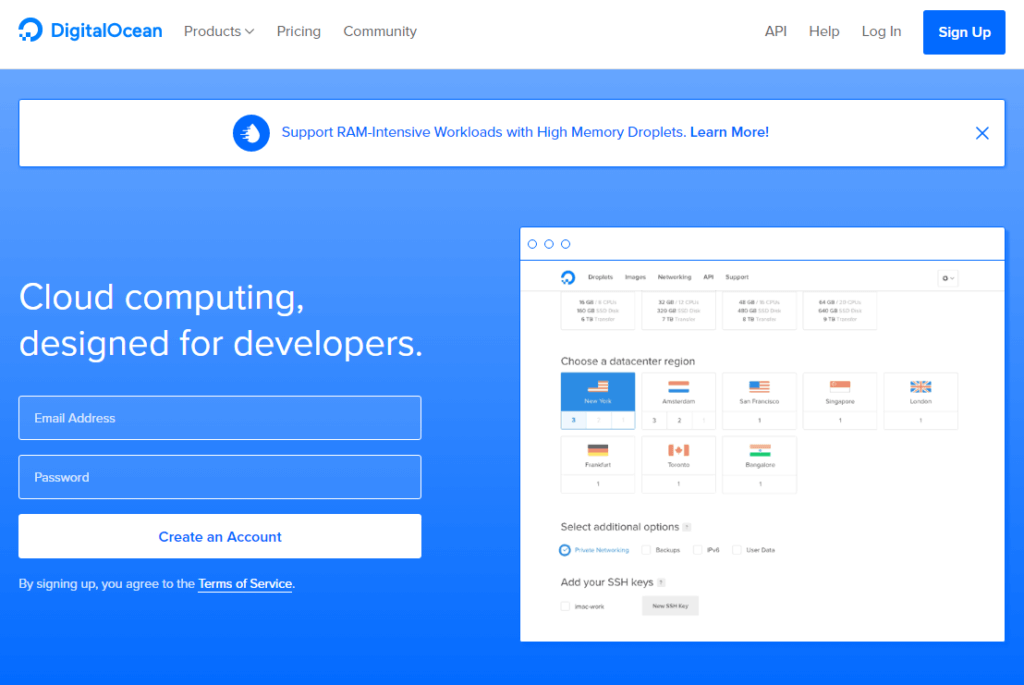Click the Log In link
Screen dimensions: 1024x685
click(882, 31)
